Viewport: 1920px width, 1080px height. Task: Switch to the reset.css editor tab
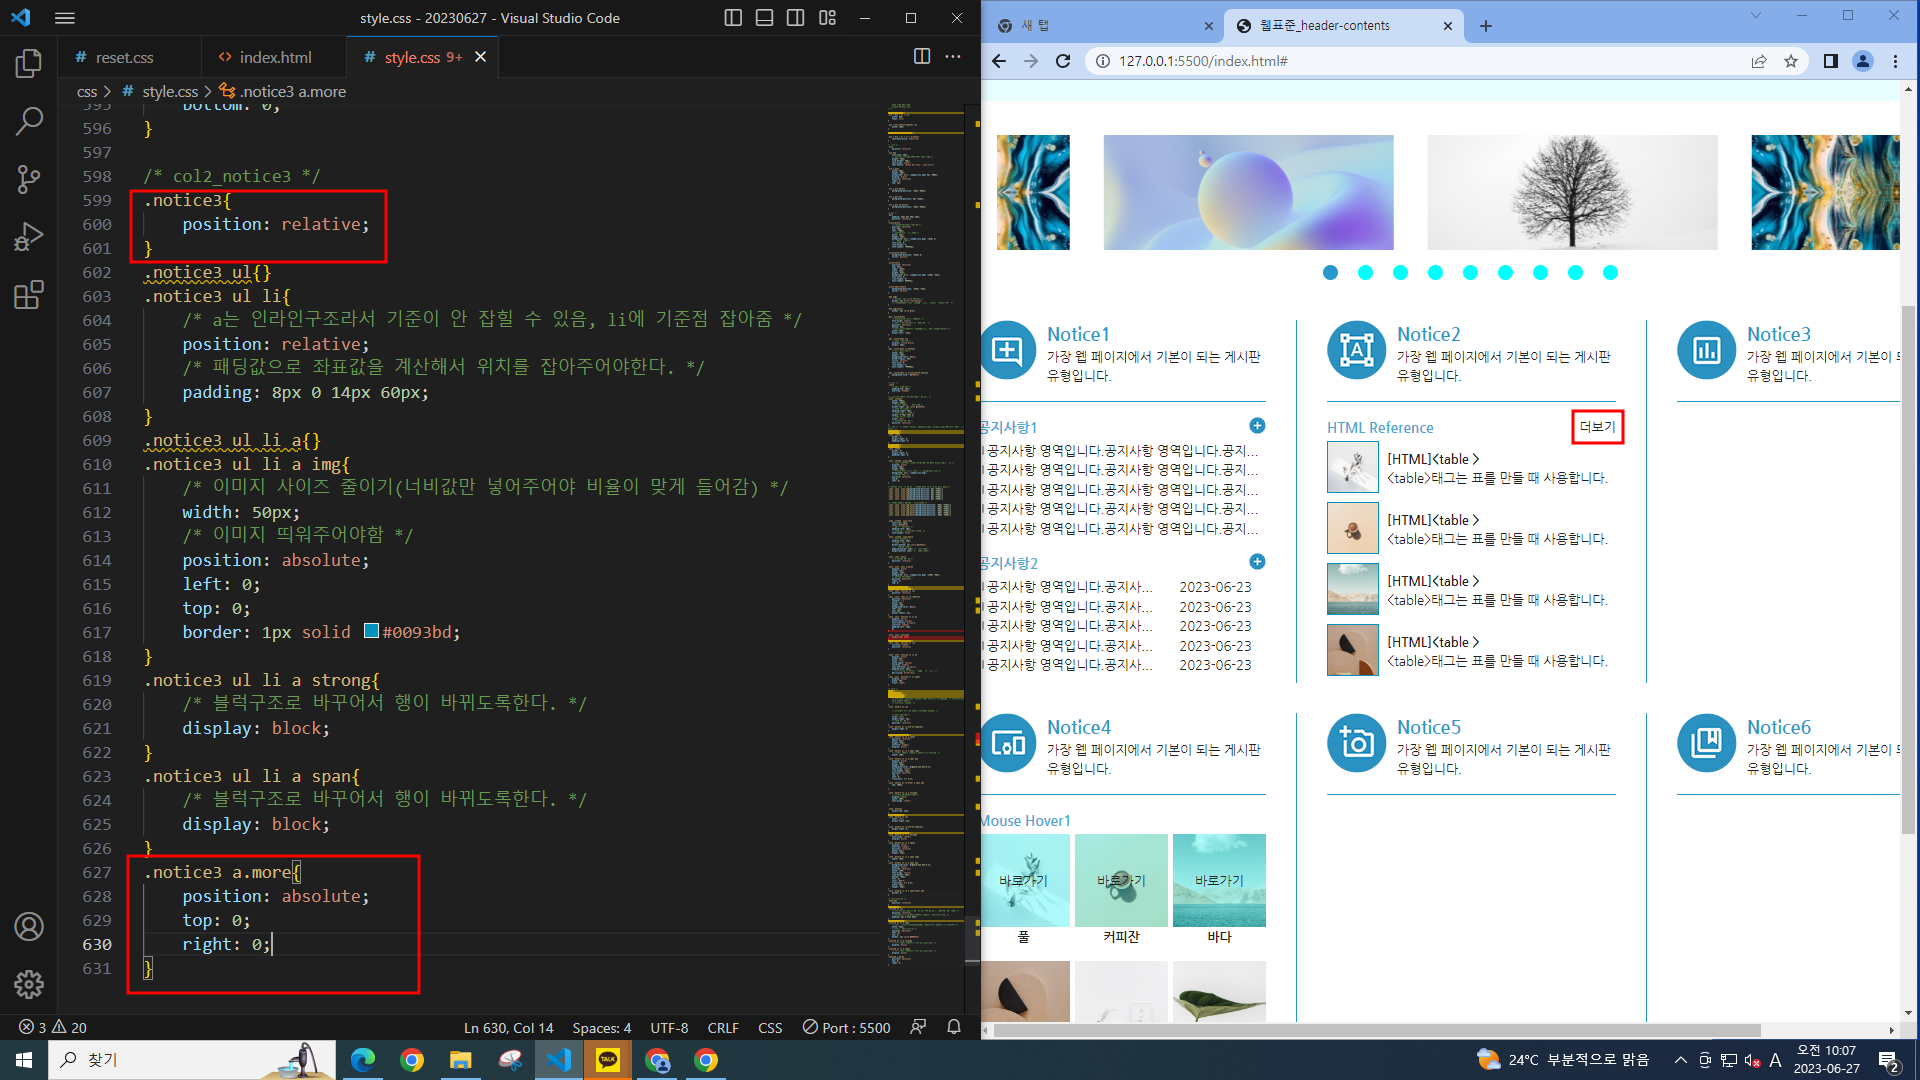click(124, 57)
